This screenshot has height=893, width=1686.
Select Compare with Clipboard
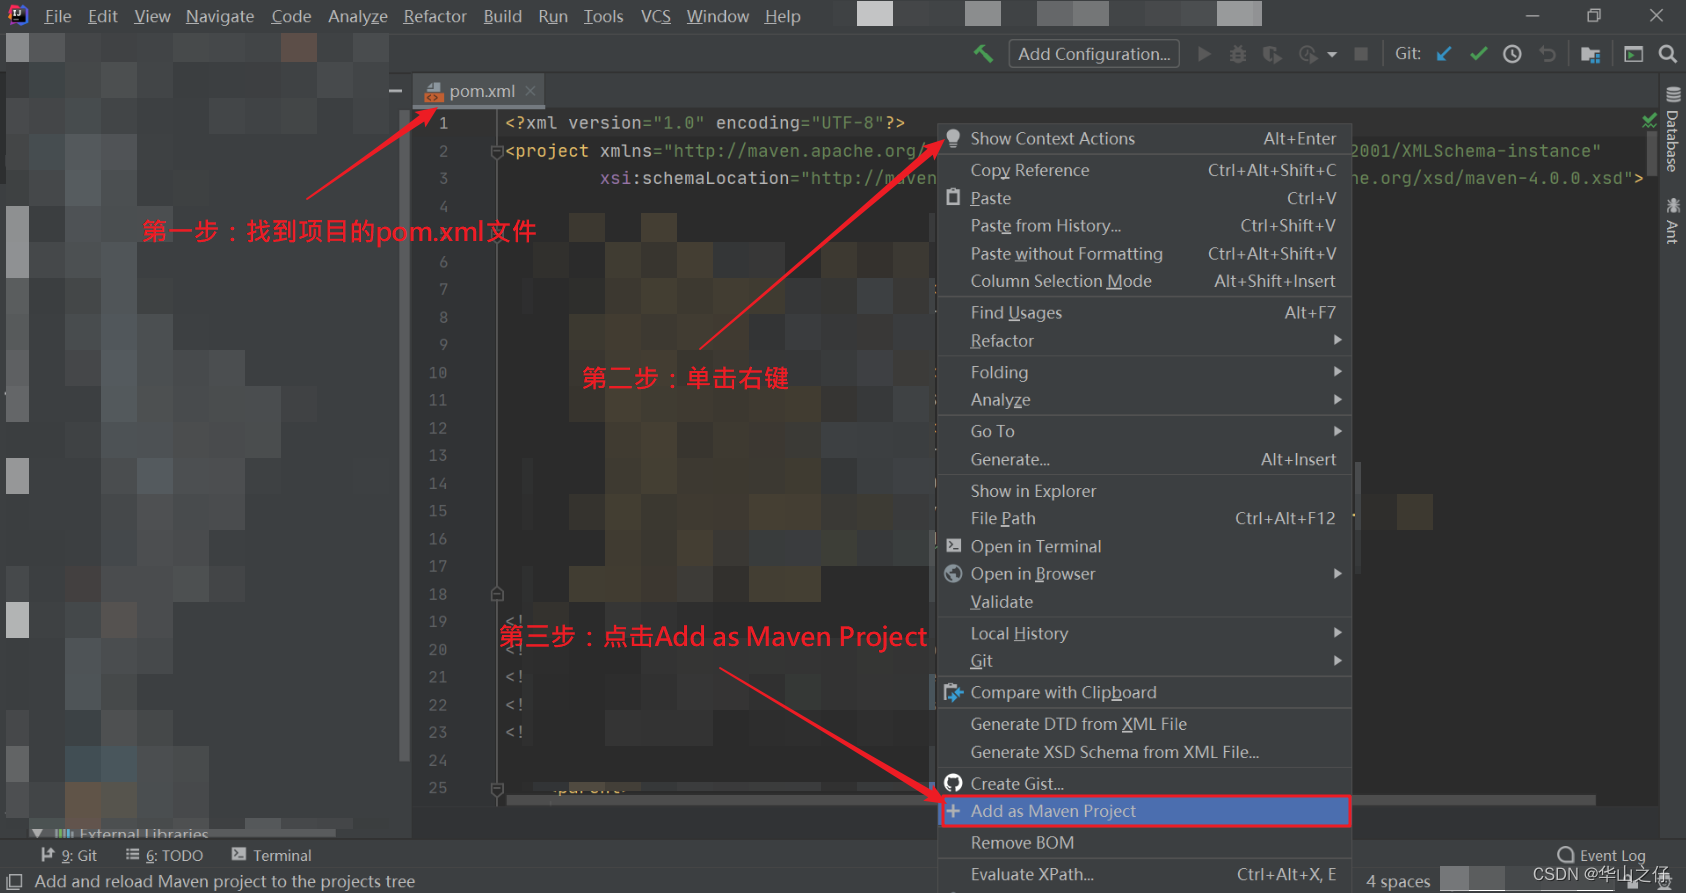click(1144, 692)
